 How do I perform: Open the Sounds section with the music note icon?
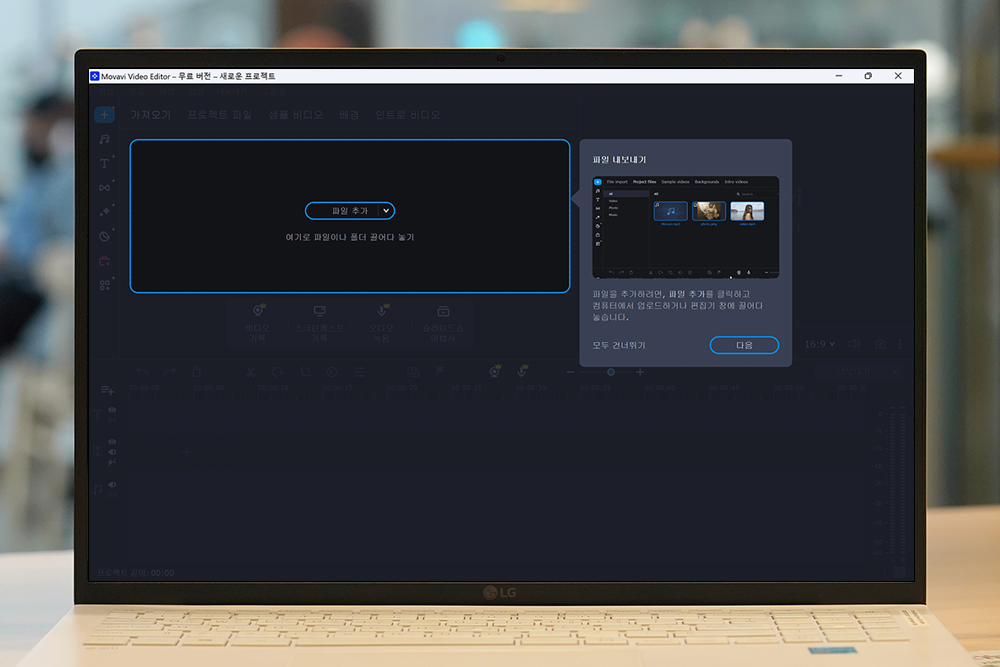(105, 139)
